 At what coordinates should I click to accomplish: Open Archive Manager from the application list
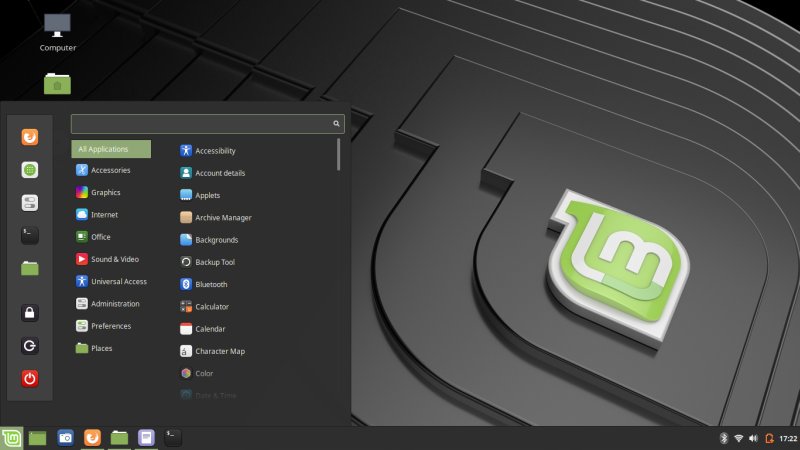[x=222, y=217]
